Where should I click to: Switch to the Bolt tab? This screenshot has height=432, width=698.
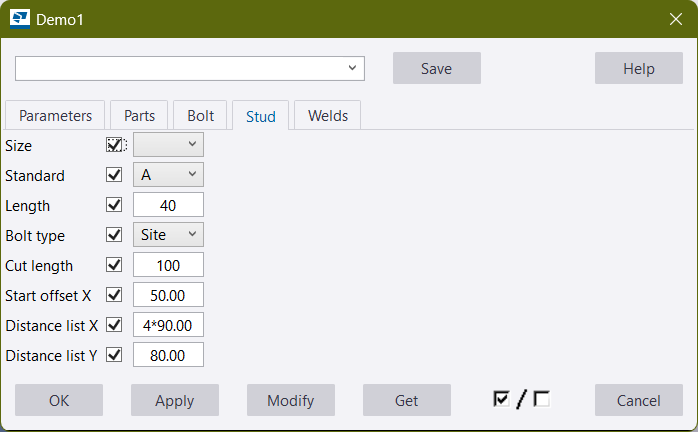pos(200,116)
